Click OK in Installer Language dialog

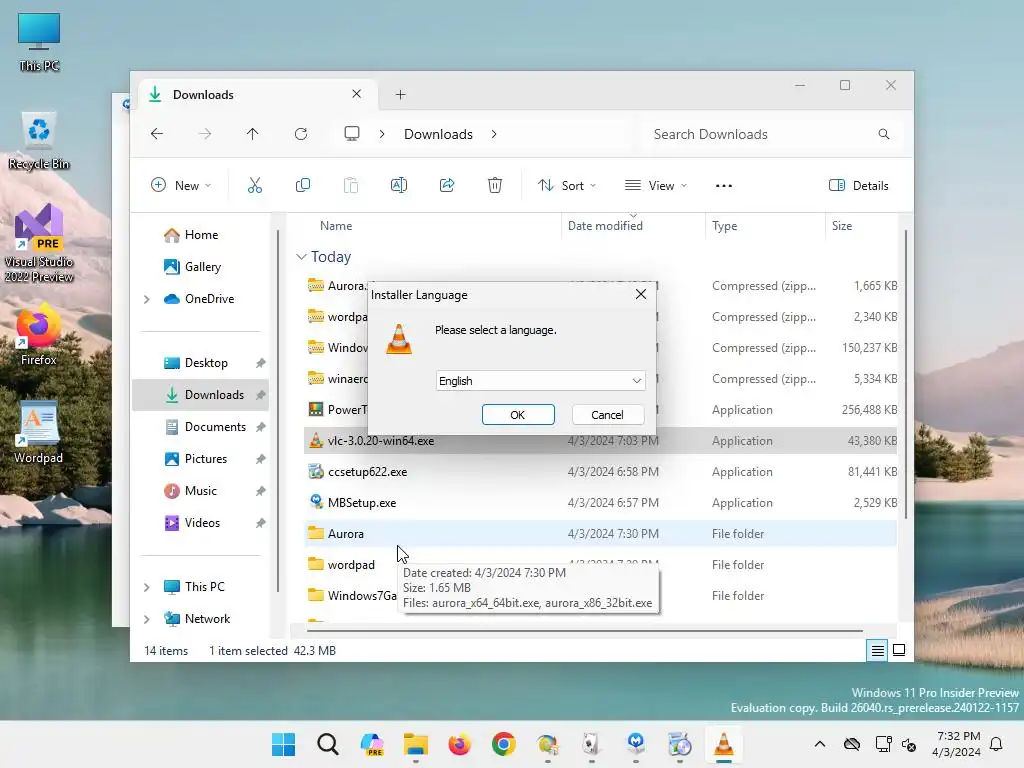pos(518,415)
